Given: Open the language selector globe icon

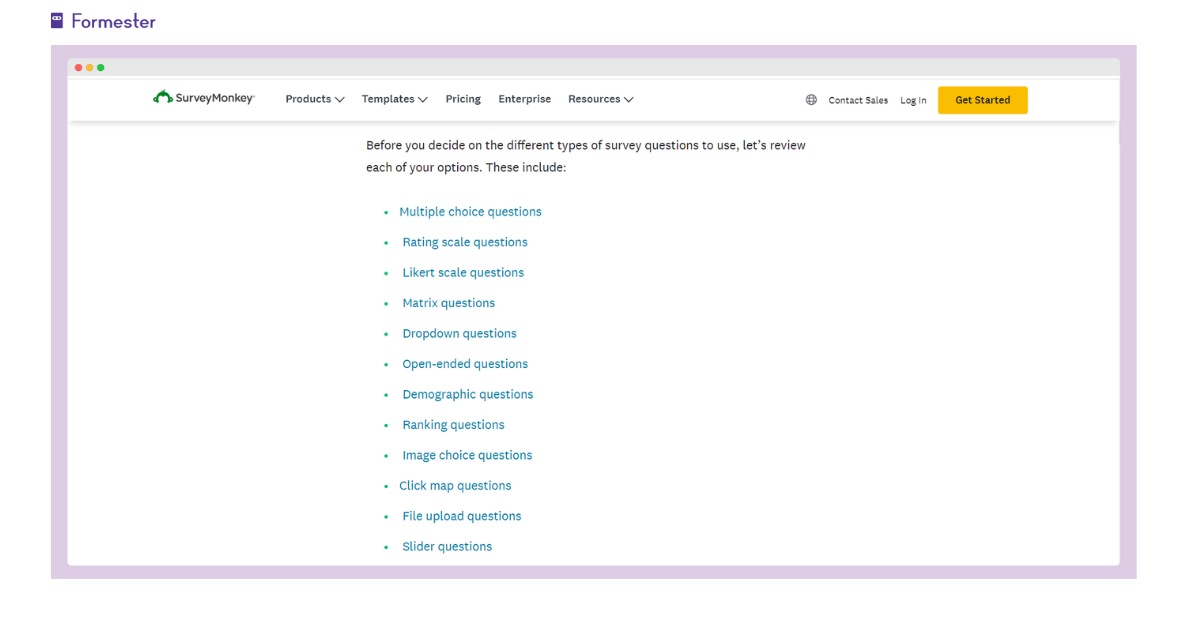Looking at the screenshot, I should click(x=811, y=99).
